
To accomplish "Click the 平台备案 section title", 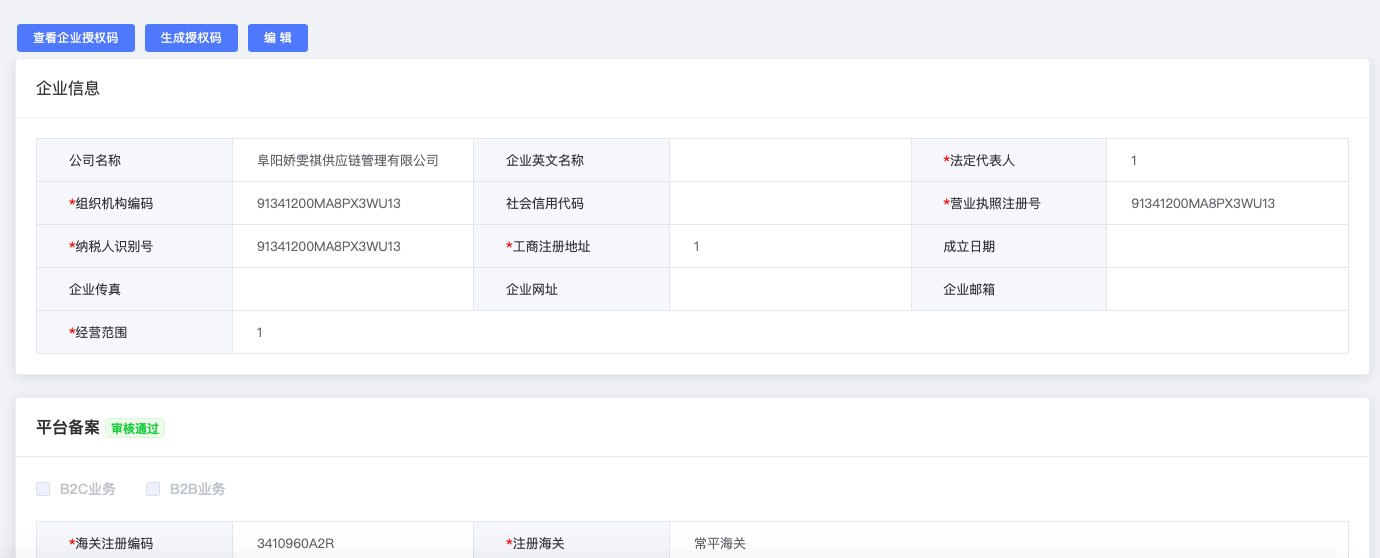I will pos(68,427).
